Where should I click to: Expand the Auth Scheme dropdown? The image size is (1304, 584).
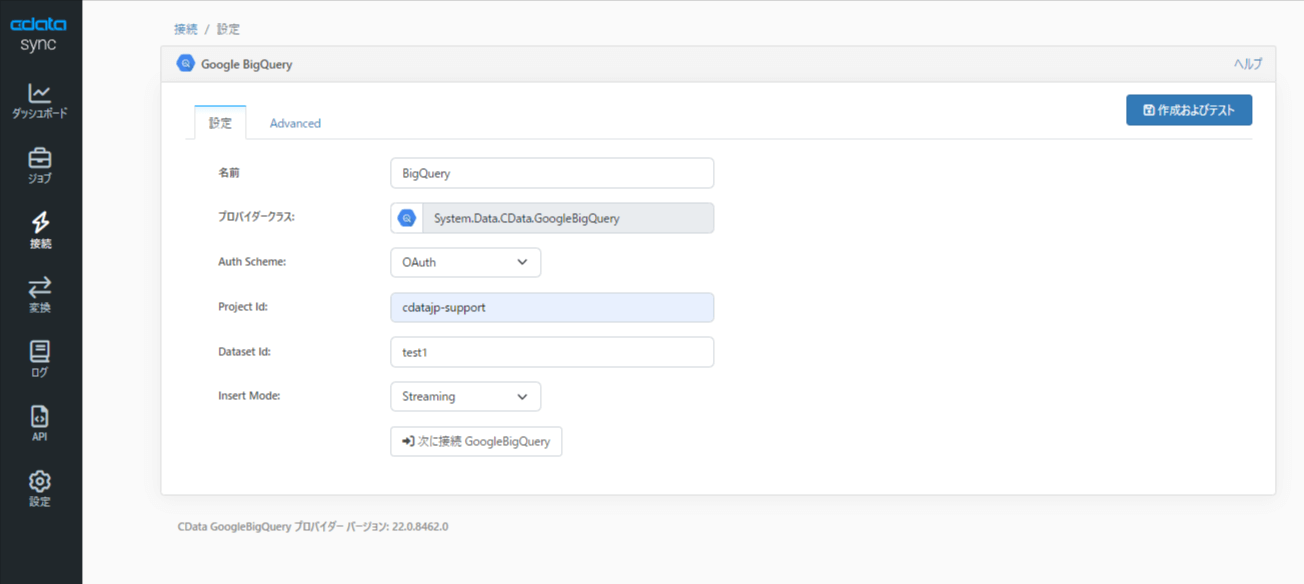click(465, 262)
